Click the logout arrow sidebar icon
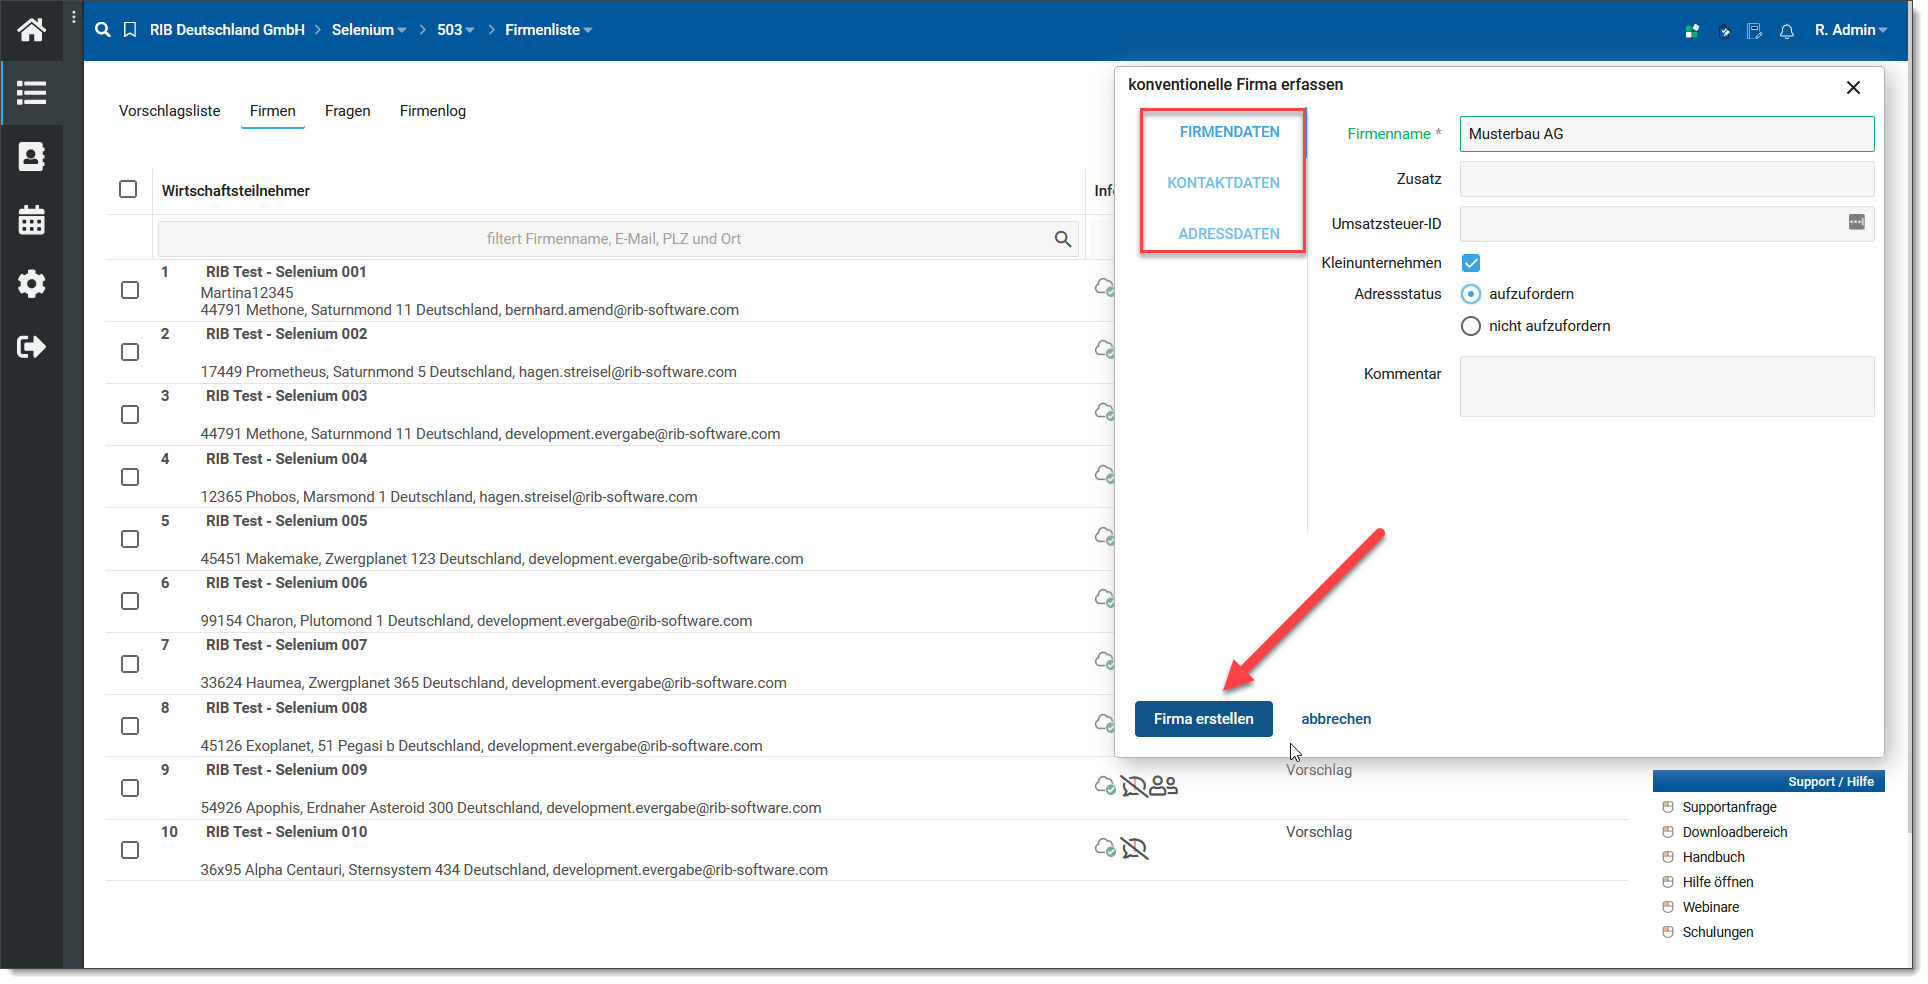The height and width of the screenshot is (984, 1928). point(31,347)
